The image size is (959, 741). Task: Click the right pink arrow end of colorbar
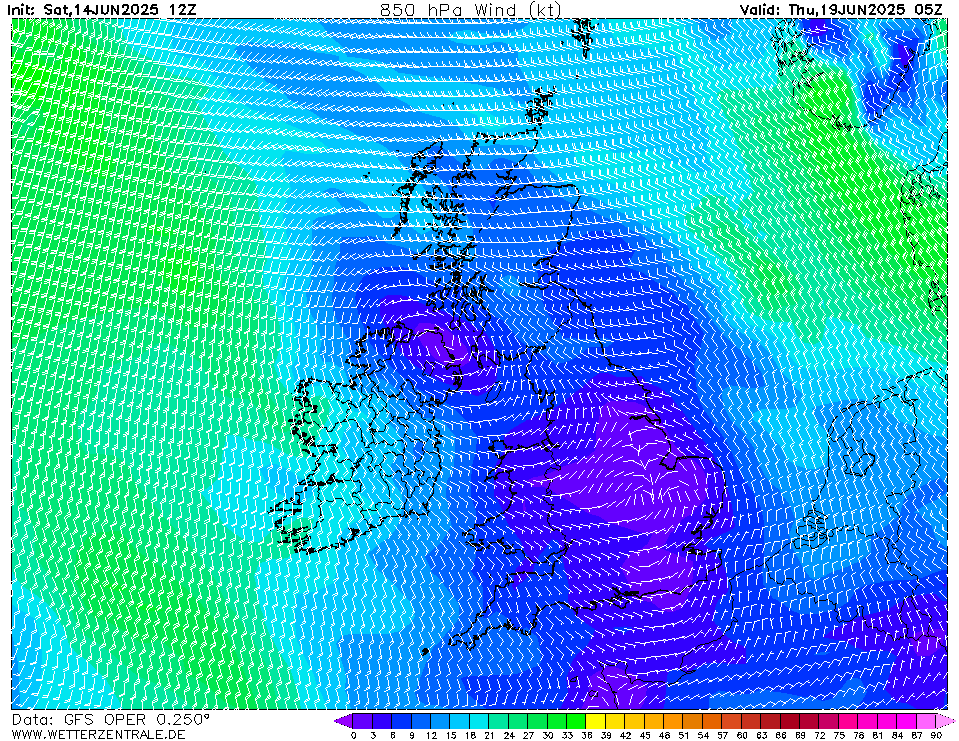(945, 721)
